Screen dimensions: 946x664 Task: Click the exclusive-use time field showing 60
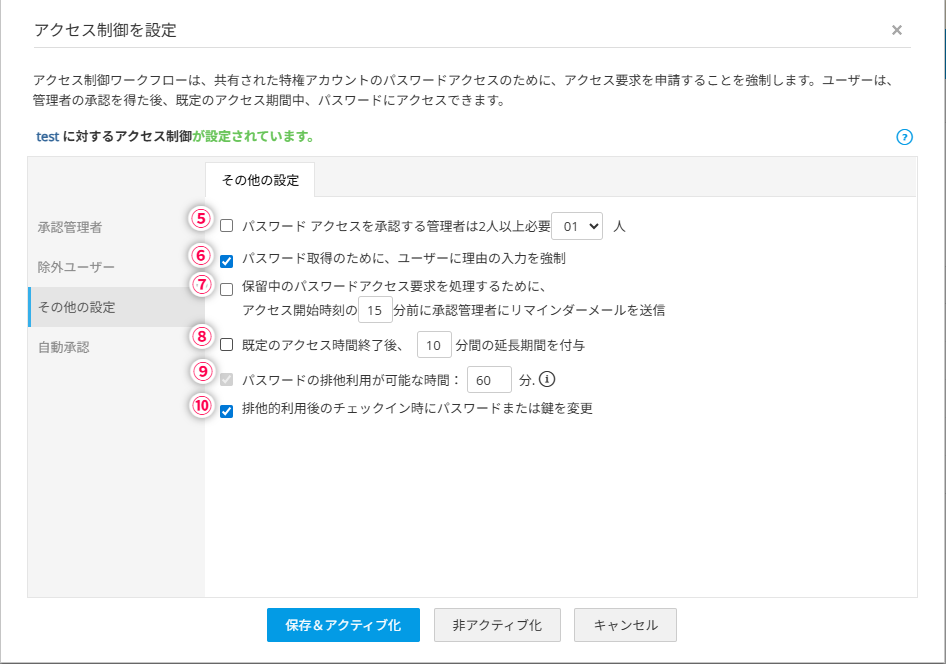[x=489, y=380]
